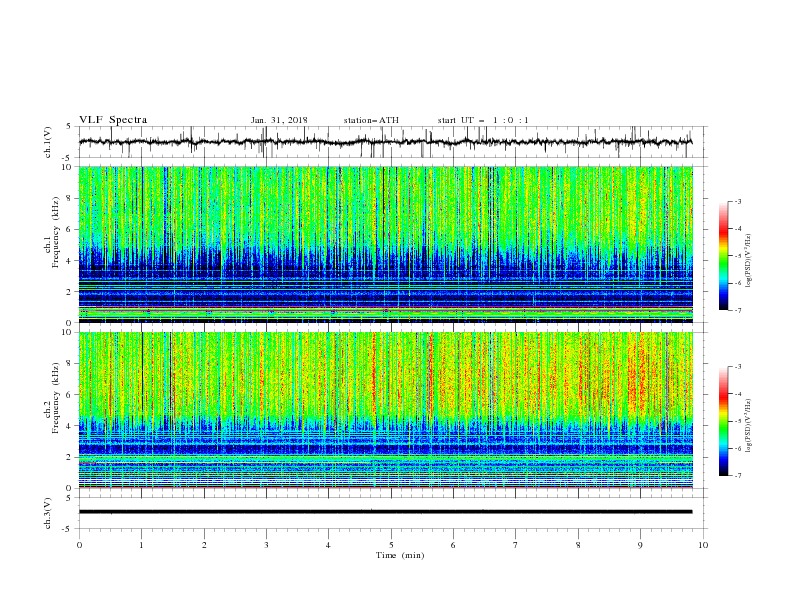Click the "Time (min)" axis title
This screenshot has height=612, width=792.
(400, 555)
